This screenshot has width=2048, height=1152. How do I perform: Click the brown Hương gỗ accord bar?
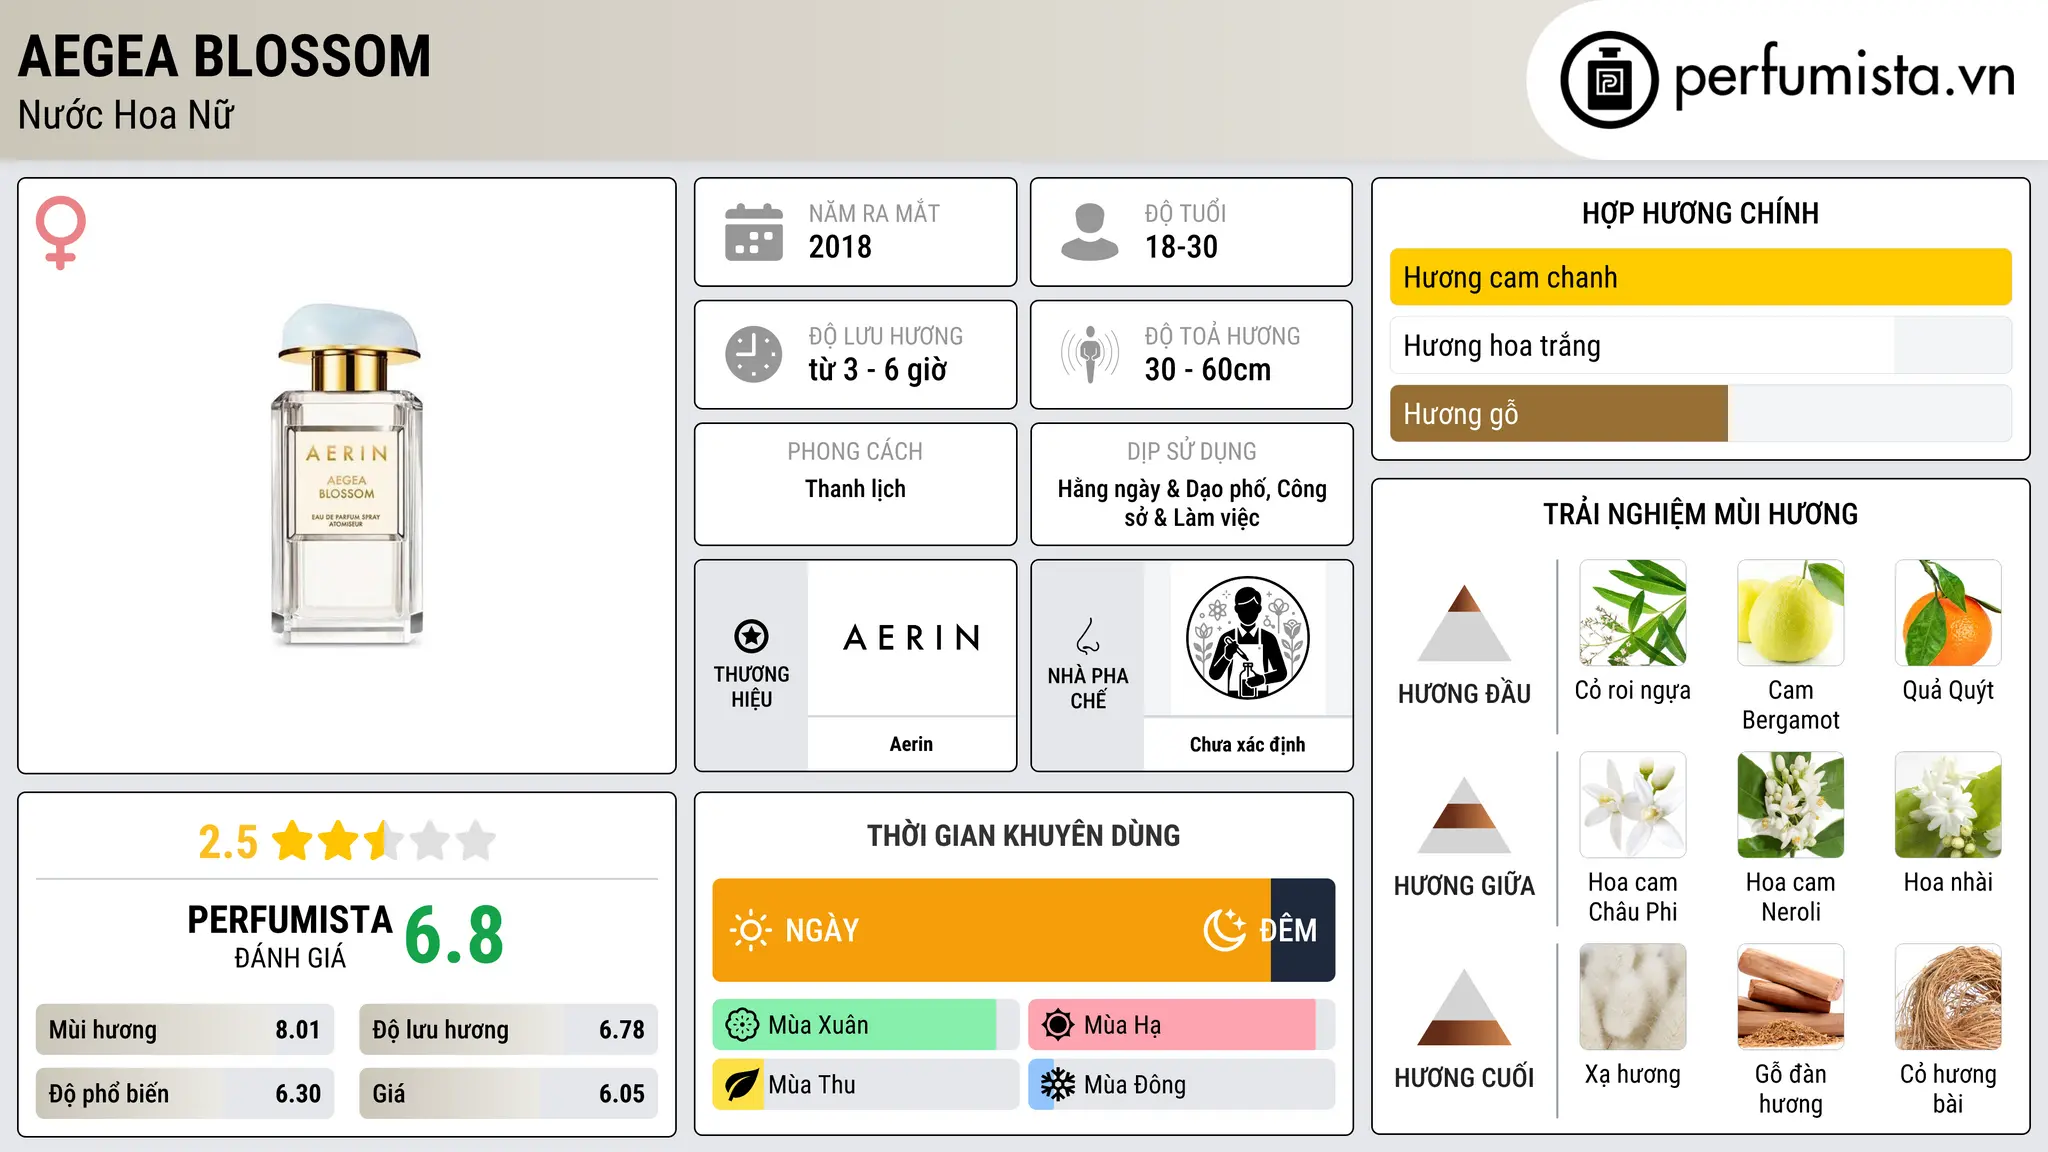pos(1701,413)
